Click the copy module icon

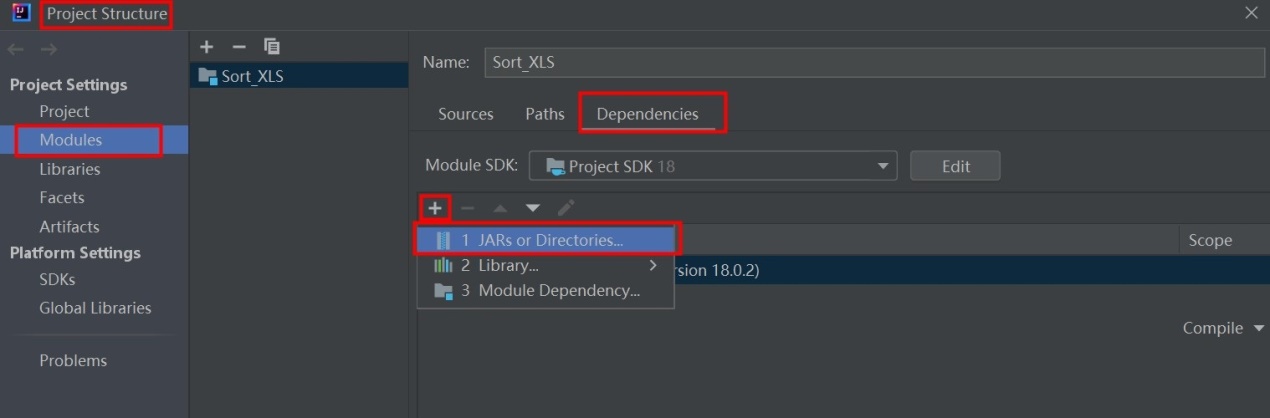271,47
